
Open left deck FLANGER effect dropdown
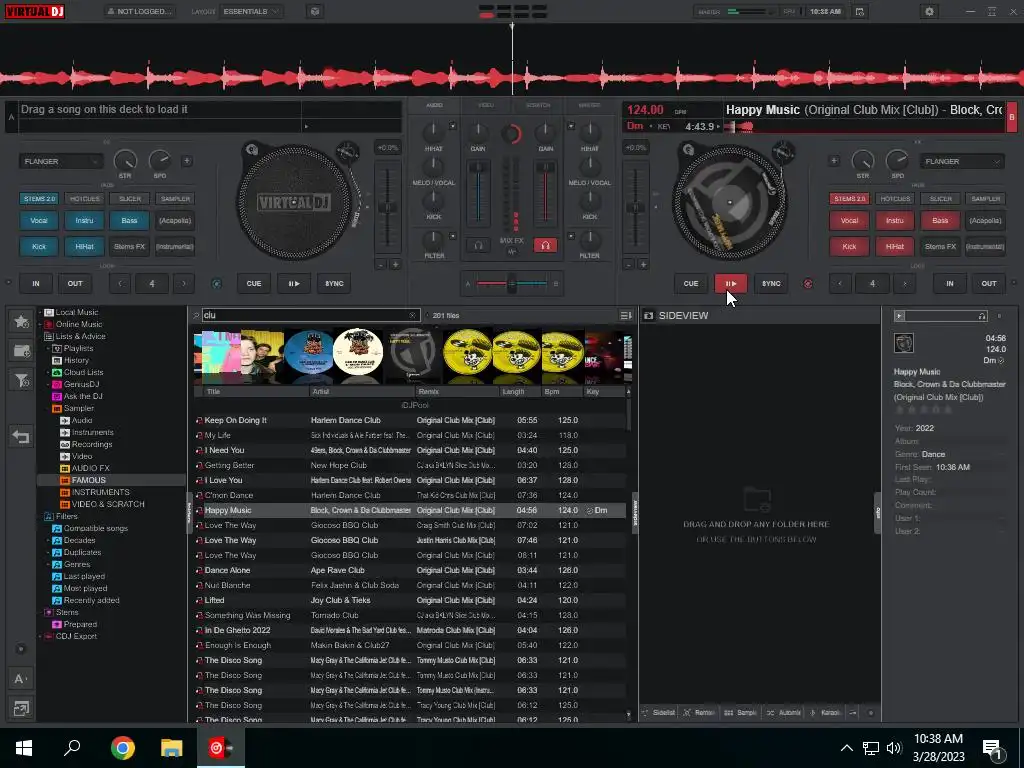click(61, 161)
